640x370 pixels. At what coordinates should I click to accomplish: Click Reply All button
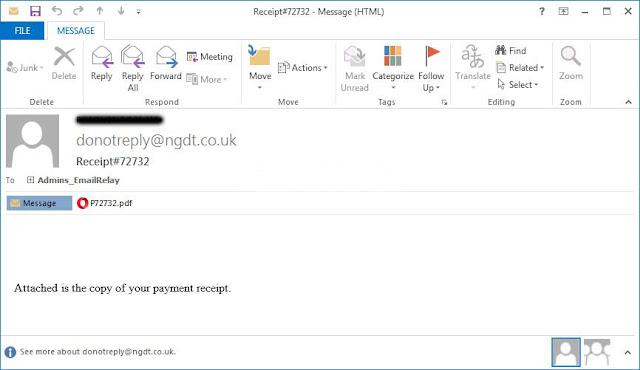pos(133,68)
